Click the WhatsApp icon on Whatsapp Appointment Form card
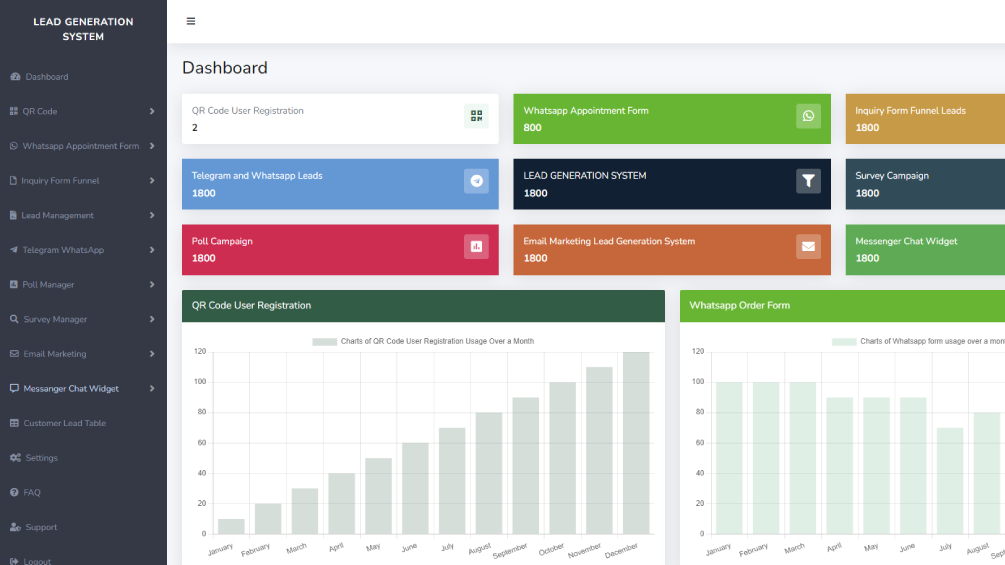Image resolution: width=1005 pixels, height=565 pixels. pos(808,116)
